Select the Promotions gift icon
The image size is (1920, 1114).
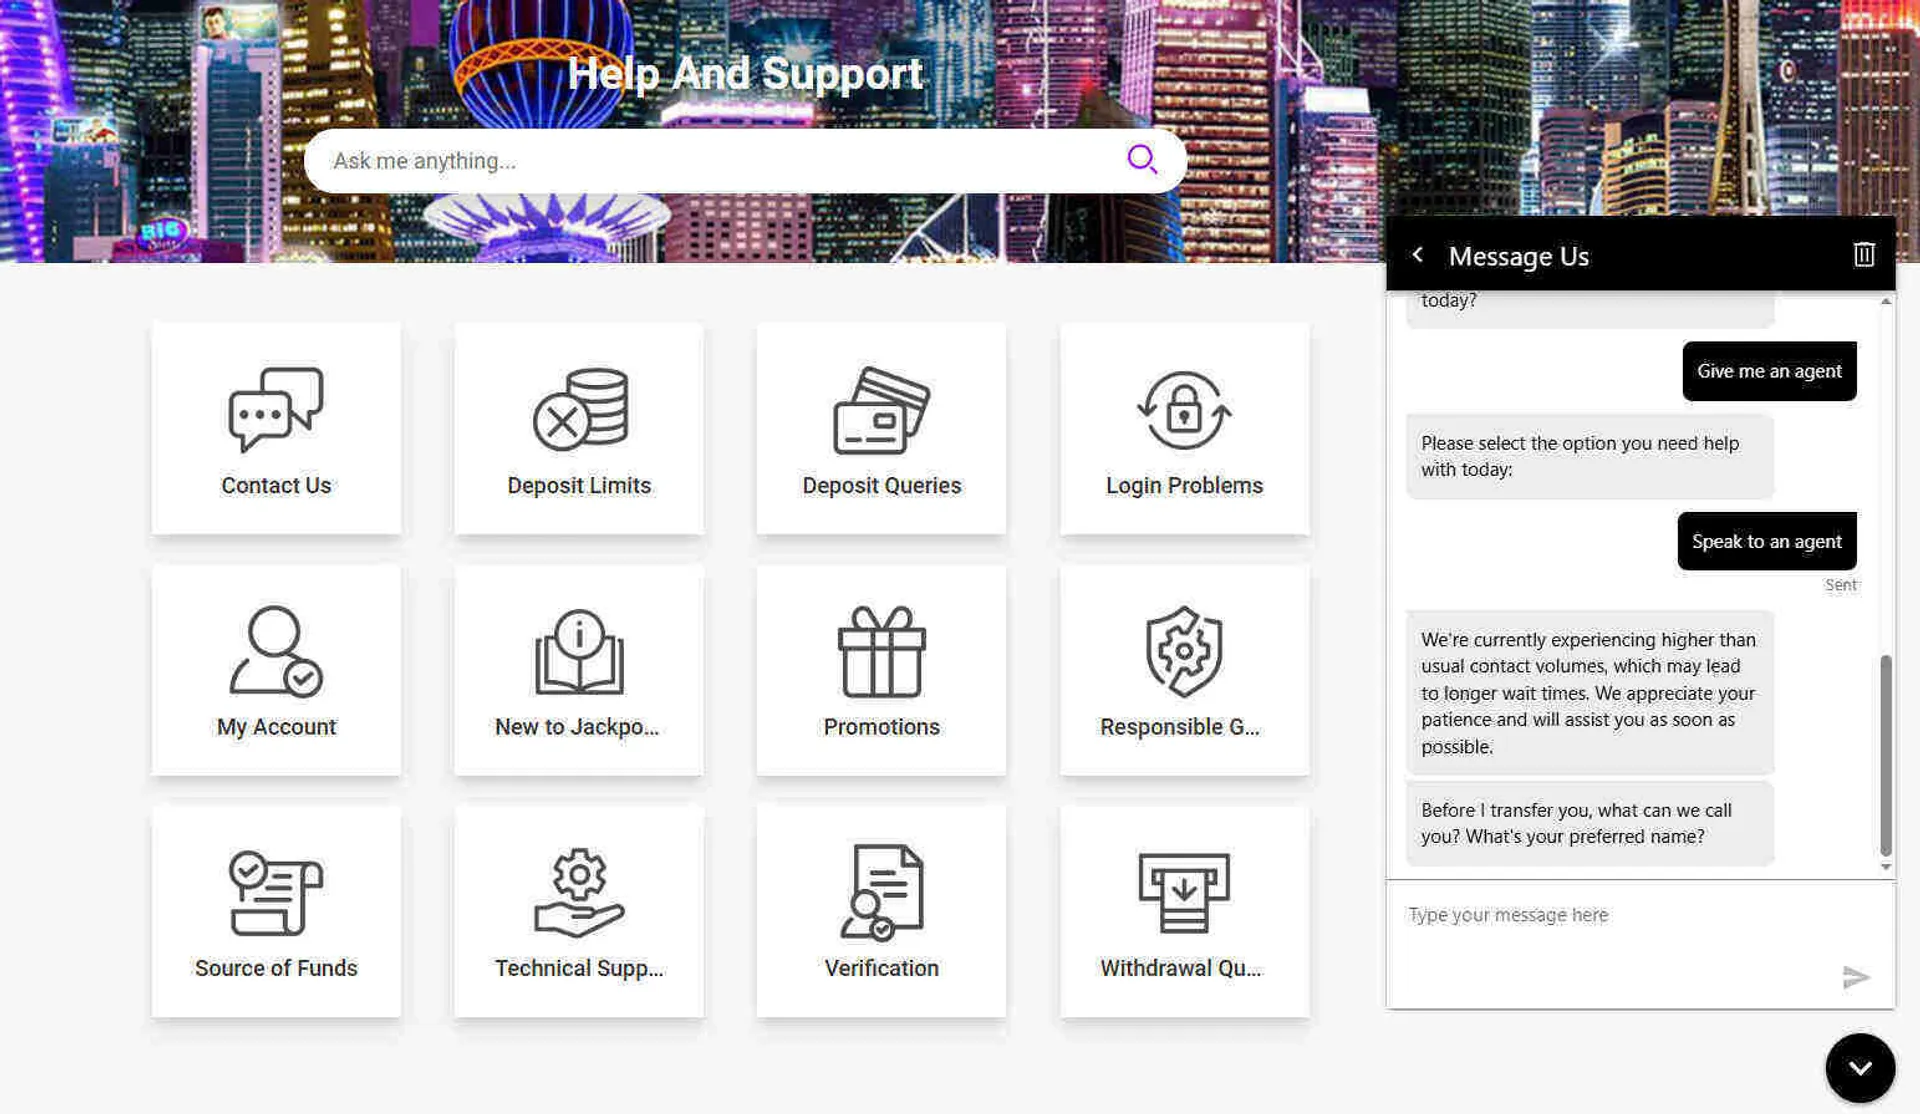coord(881,655)
